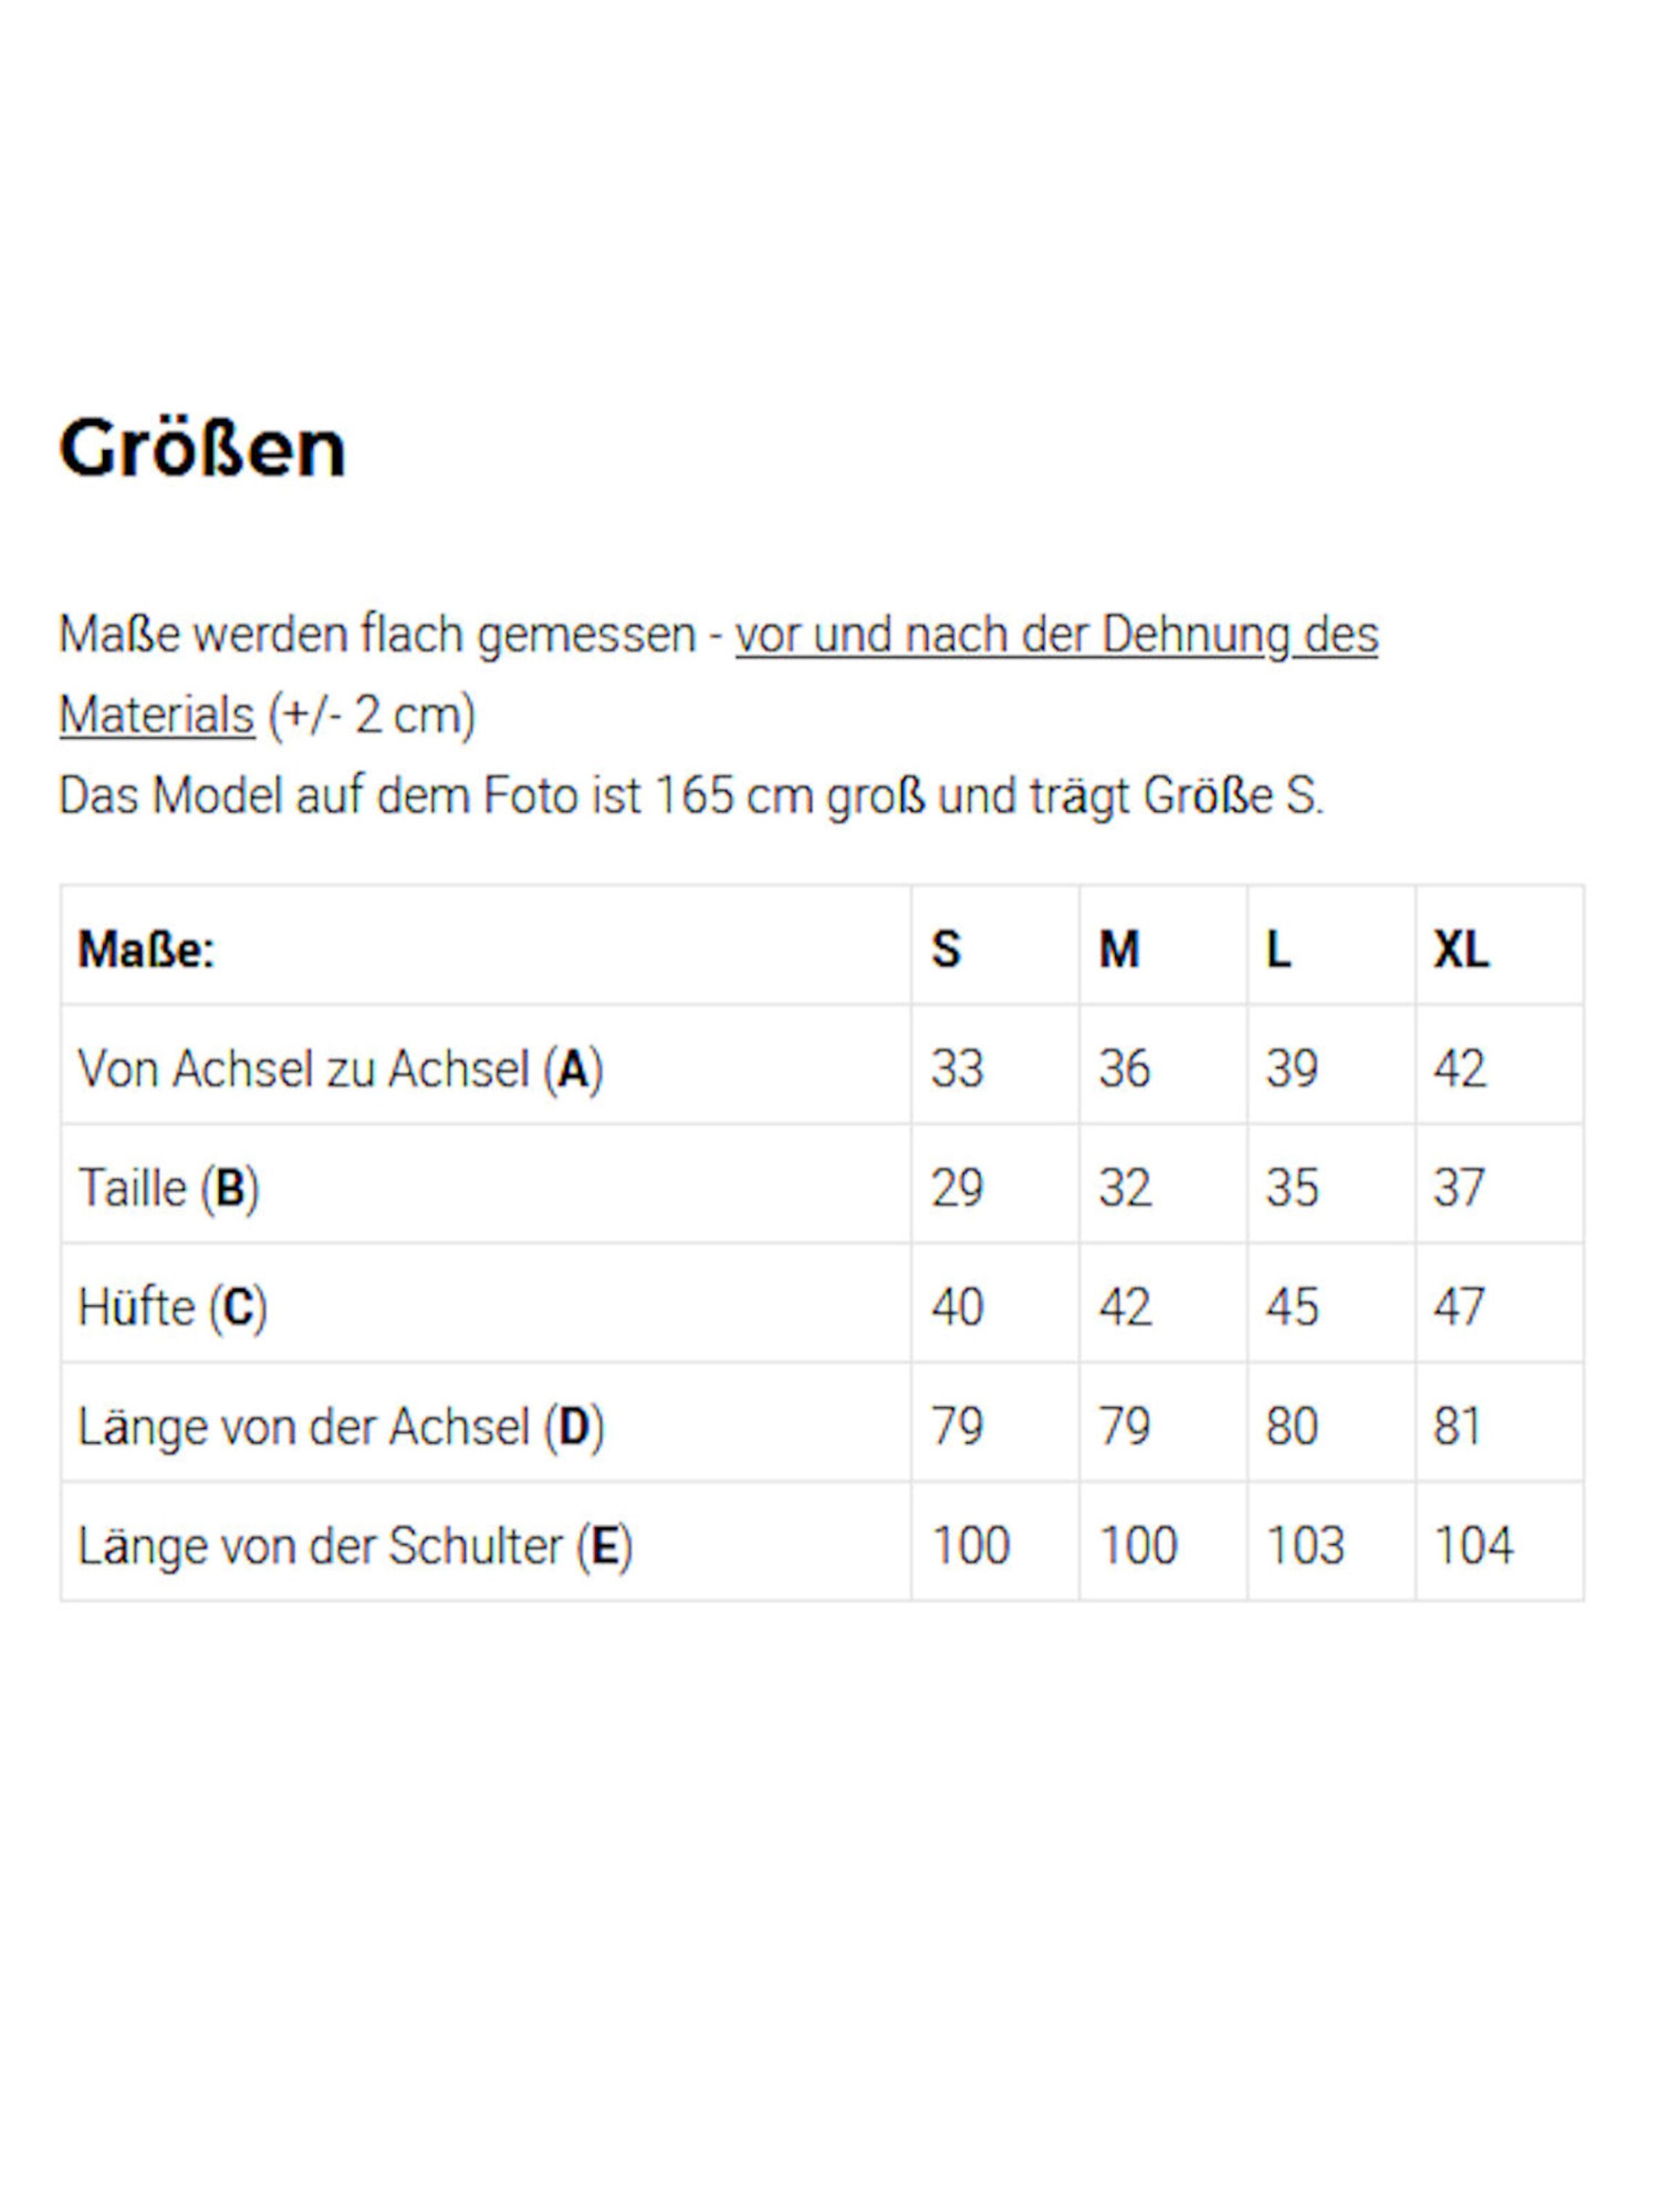Select the 'Taille (B)' row label
The height and width of the screenshot is (2212, 1659).
(x=168, y=1187)
